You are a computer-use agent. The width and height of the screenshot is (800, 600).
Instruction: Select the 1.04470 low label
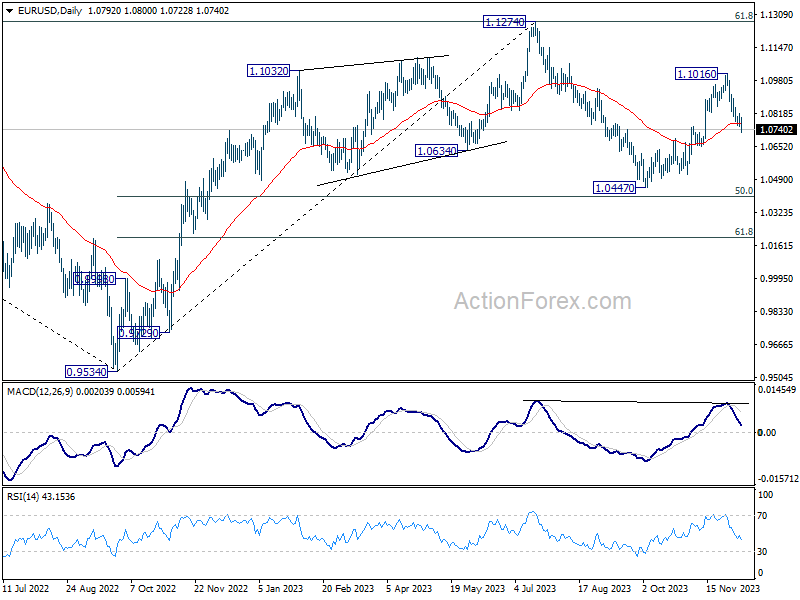coord(615,188)
